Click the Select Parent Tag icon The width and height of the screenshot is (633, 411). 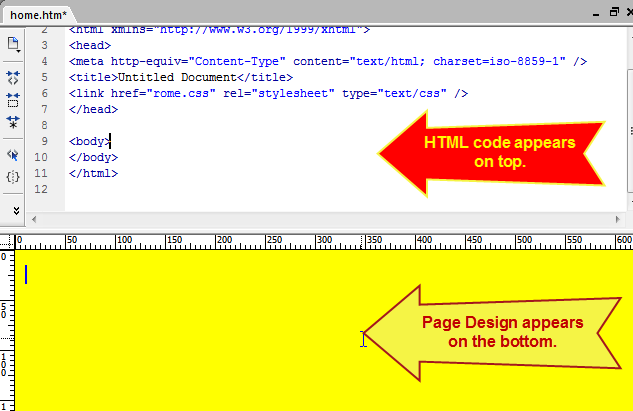pyautogui.click(x=14, y=155)
